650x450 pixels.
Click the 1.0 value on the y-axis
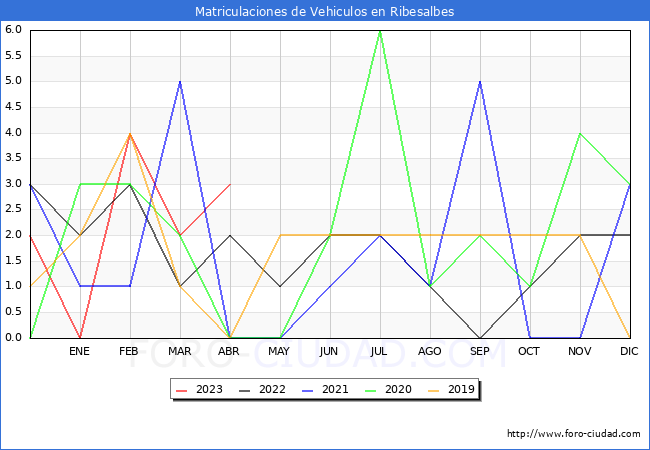click(13, 286)
